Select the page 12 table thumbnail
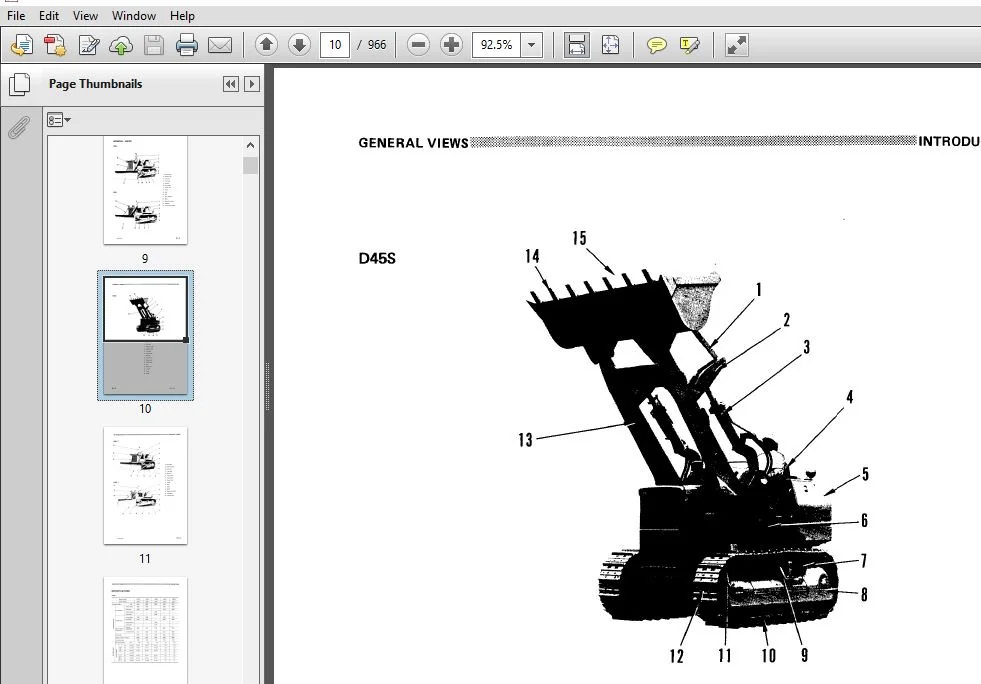981x684 pixels. (145, 630)
